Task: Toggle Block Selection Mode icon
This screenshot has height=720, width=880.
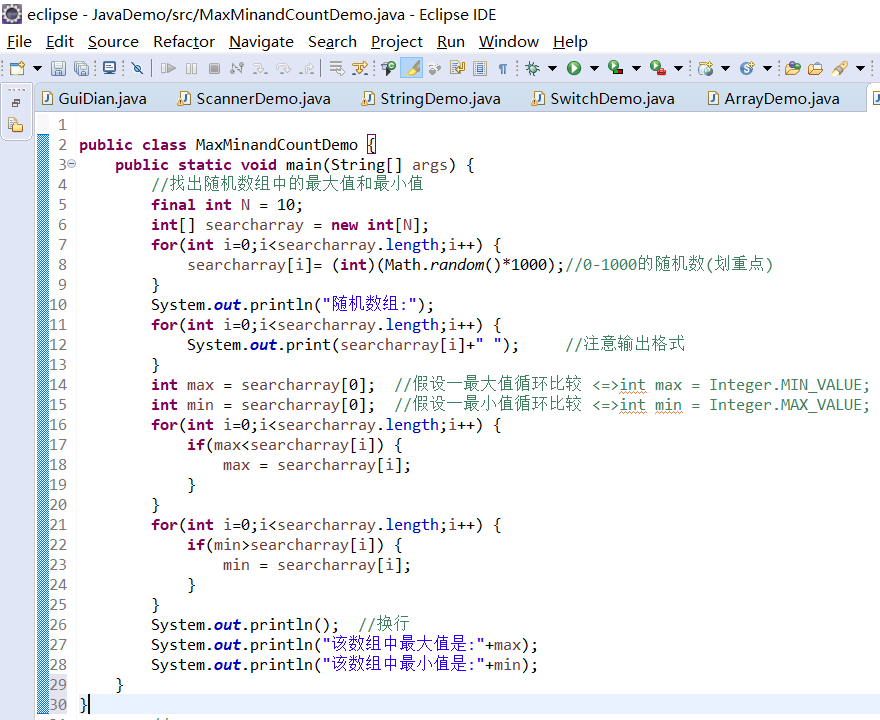Action: click(480, 68)
